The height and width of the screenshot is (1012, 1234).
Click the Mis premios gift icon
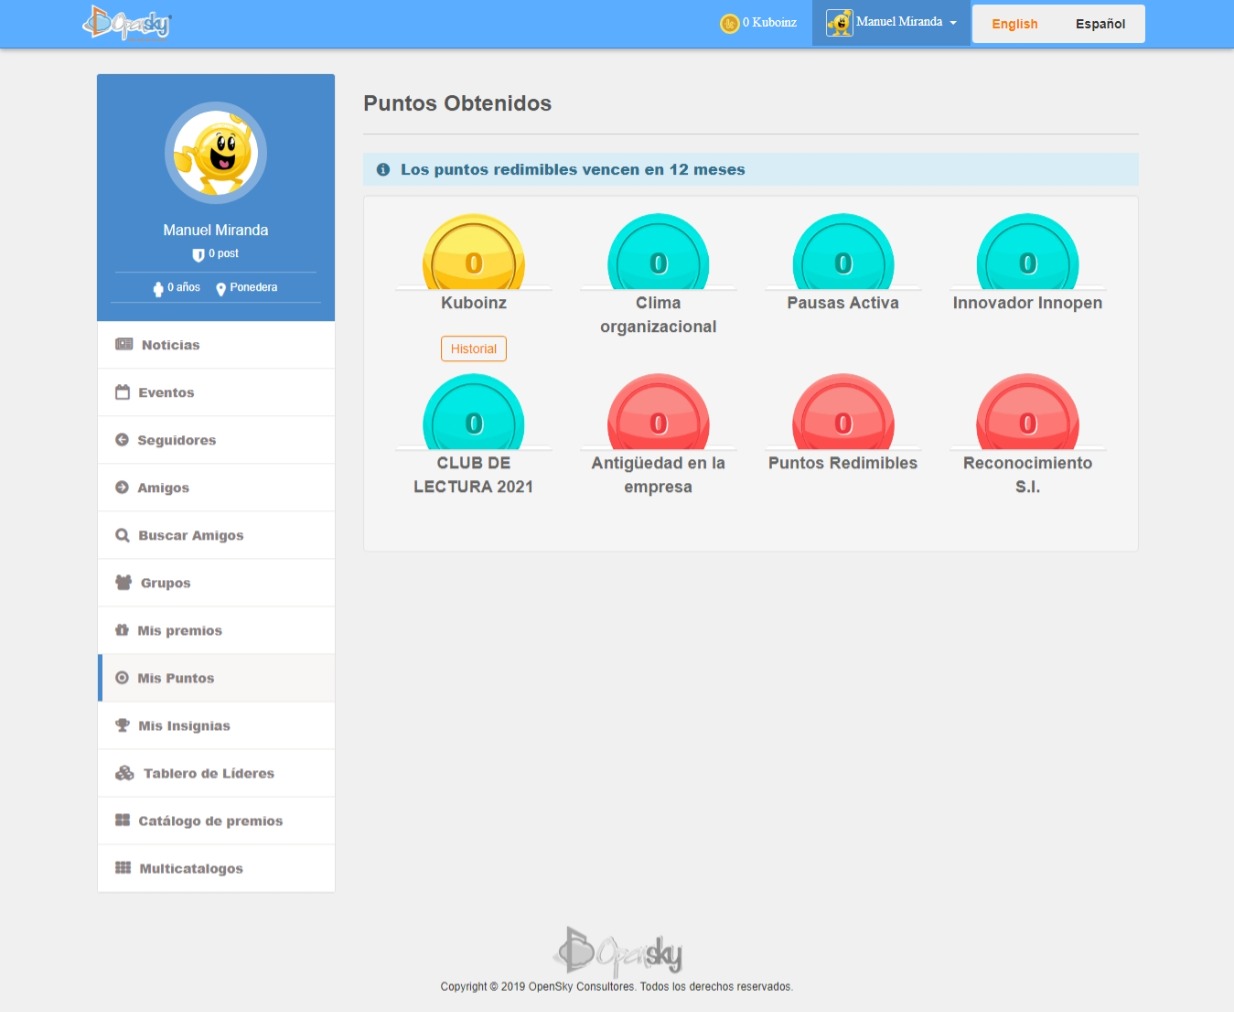(x=122, y=630)
